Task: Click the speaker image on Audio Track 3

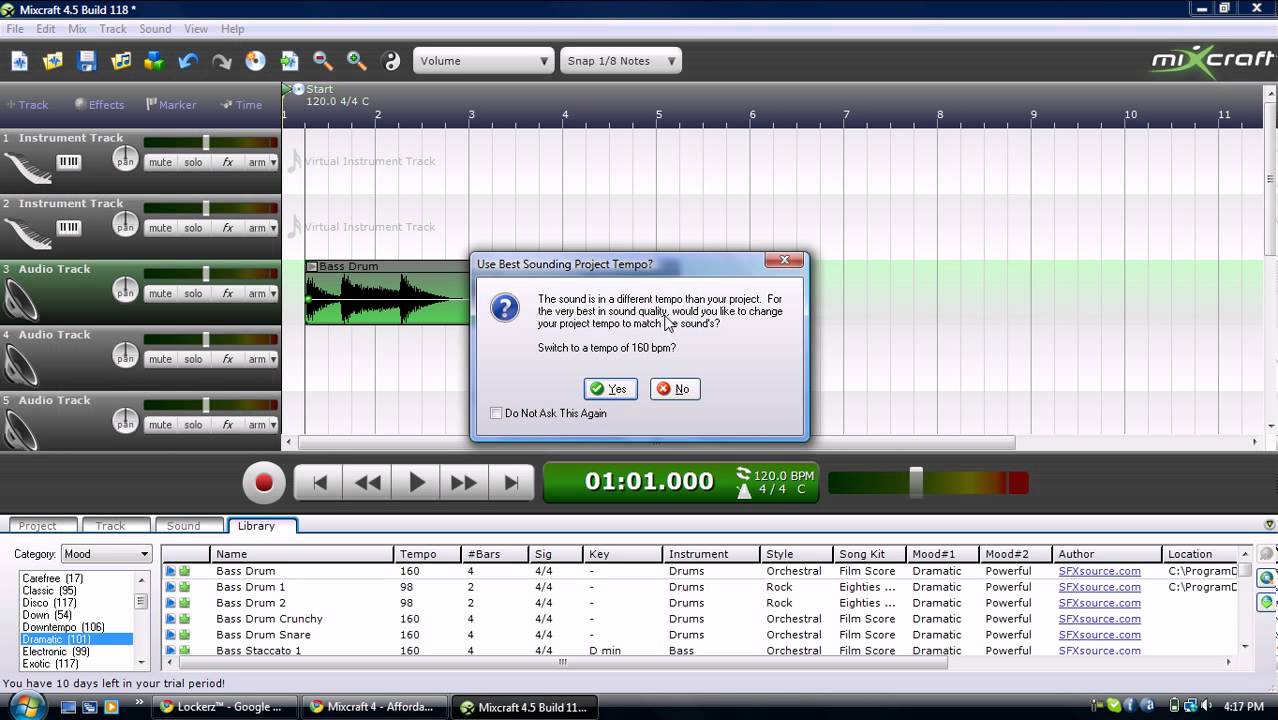Action: [21, 299]
